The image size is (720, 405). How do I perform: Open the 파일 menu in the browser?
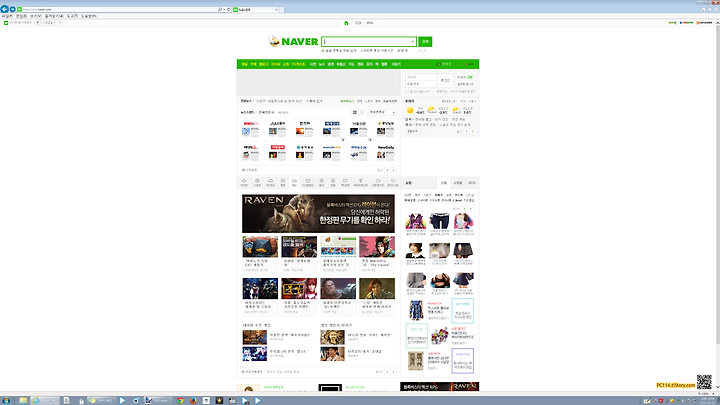pyautogui.click(x=7, y=16)
